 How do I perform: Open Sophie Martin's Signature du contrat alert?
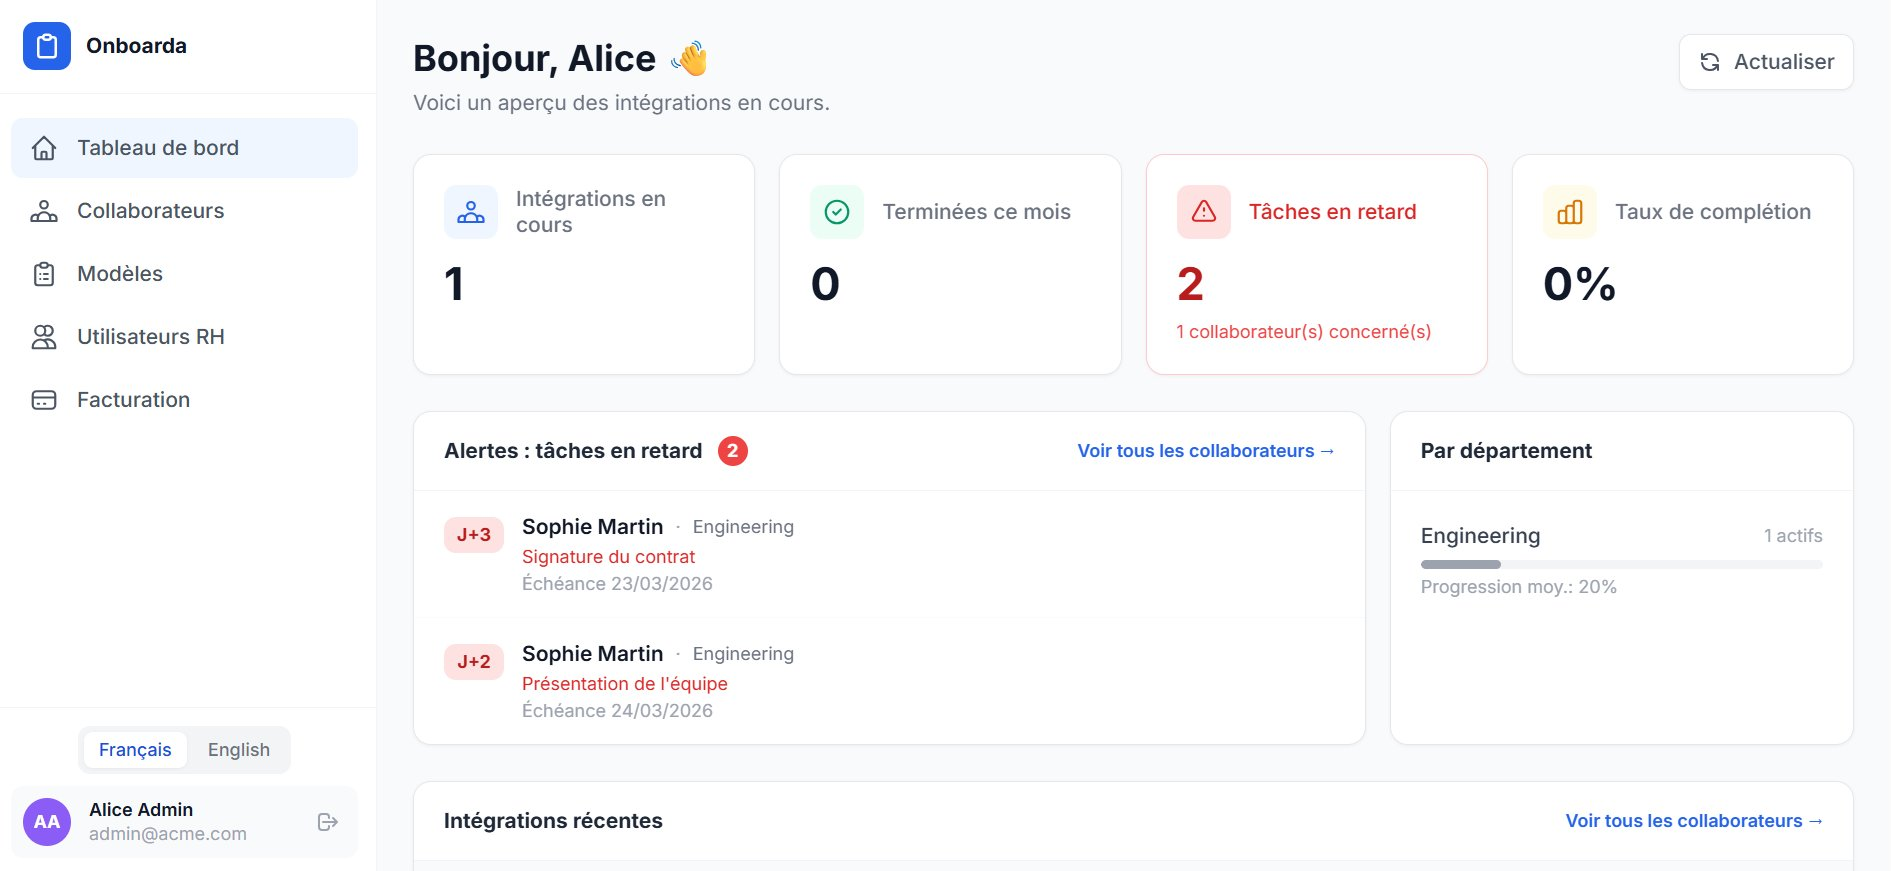(889, 555)
